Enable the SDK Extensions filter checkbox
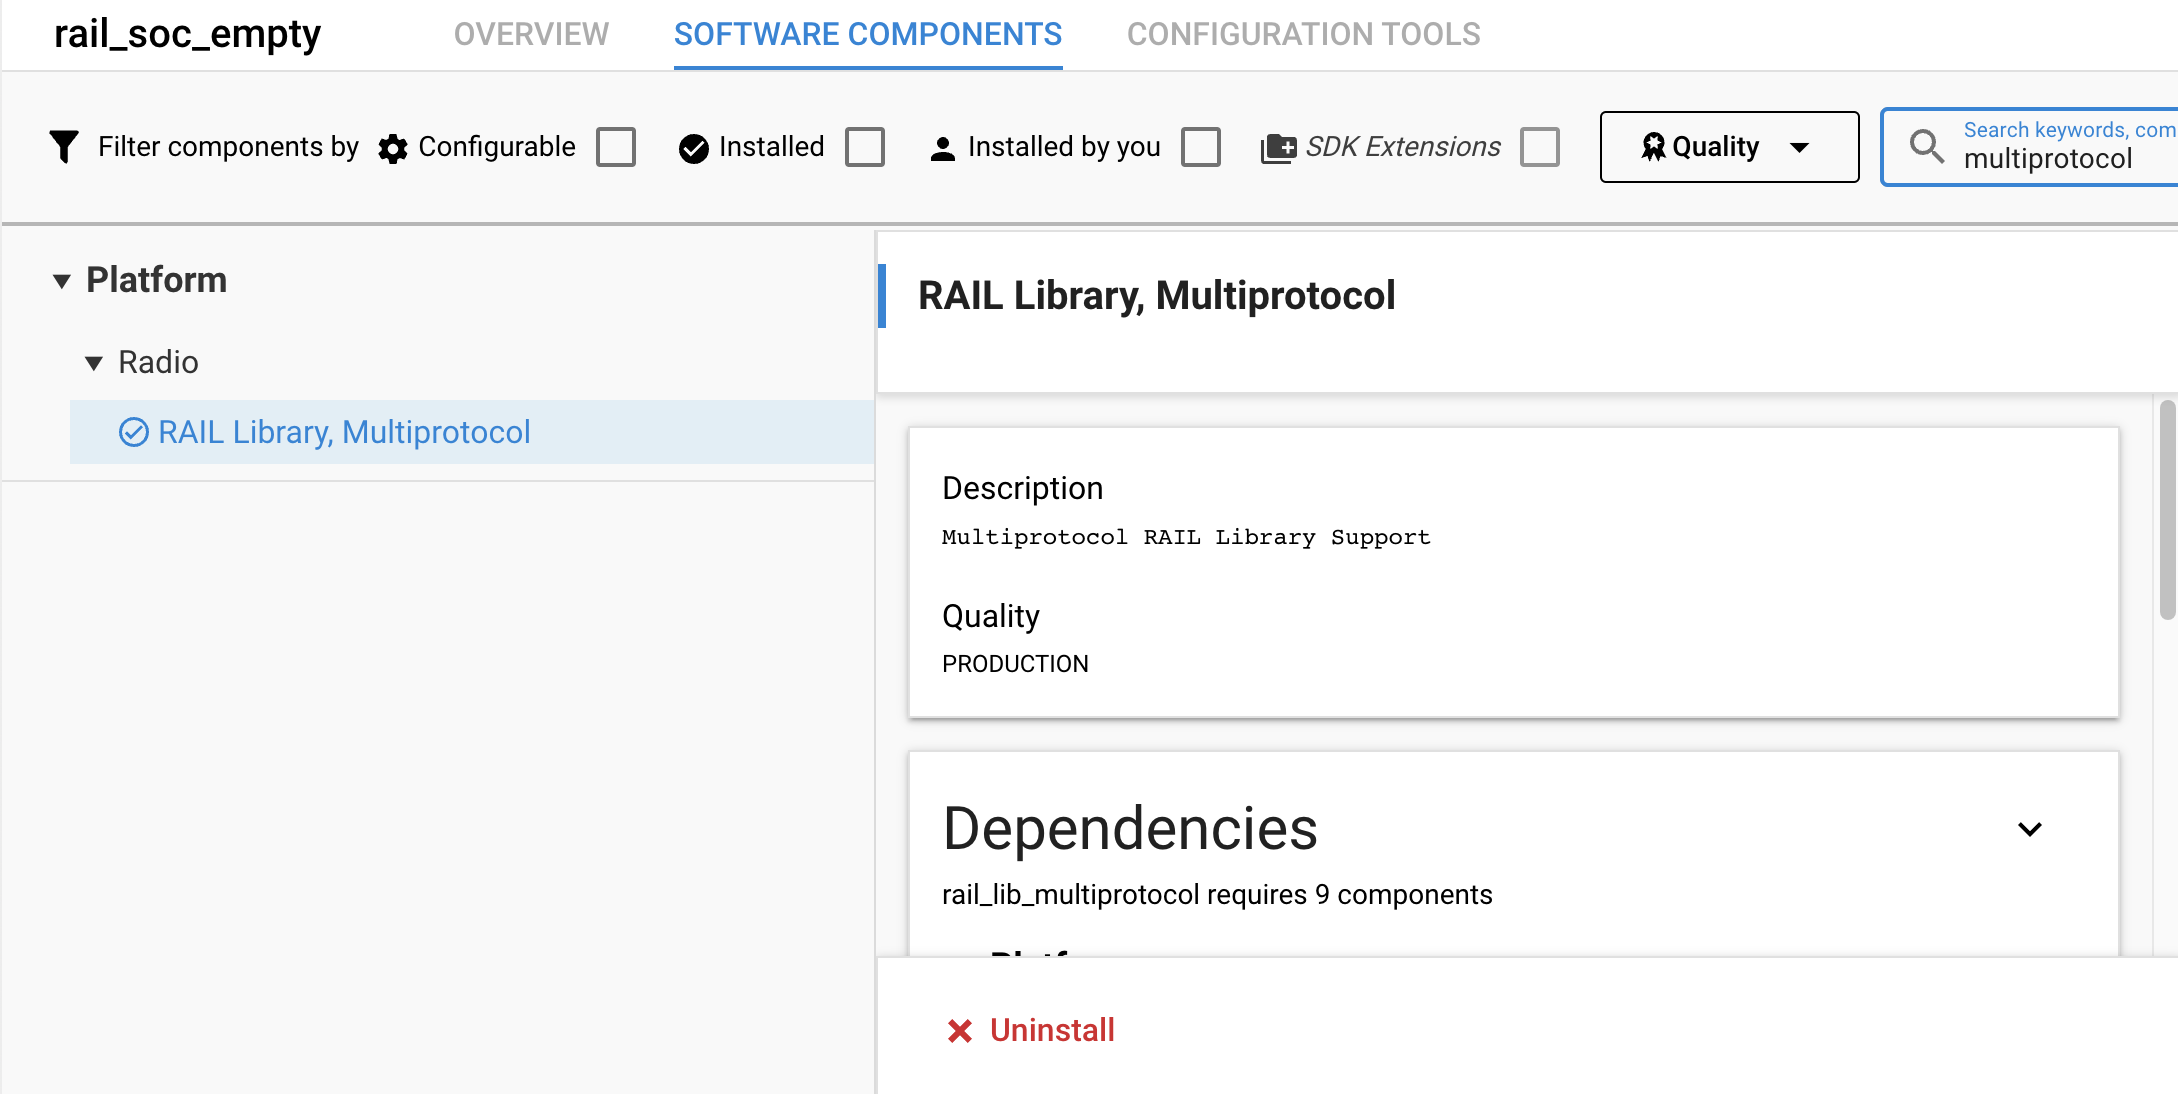The height and width of the screenshot is (1094, 2178). coord(1540,146)
